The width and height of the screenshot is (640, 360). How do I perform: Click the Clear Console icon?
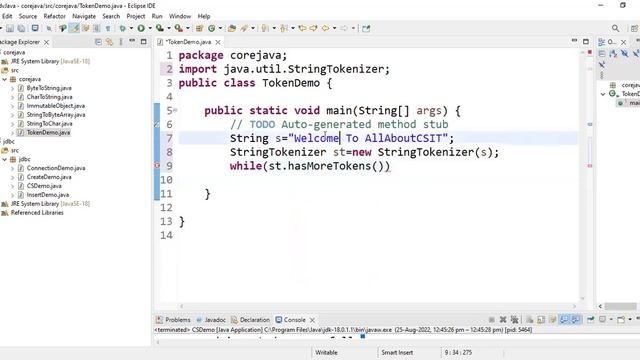[529, 320]
